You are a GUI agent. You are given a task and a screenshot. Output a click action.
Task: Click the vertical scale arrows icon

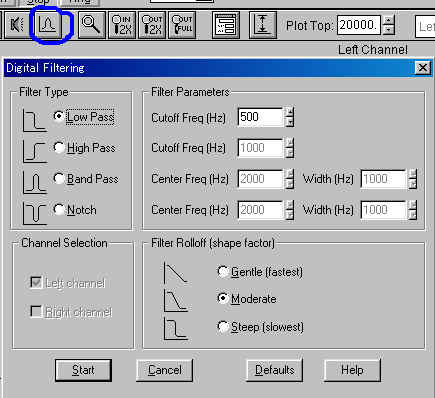click(x=263, y=25)
